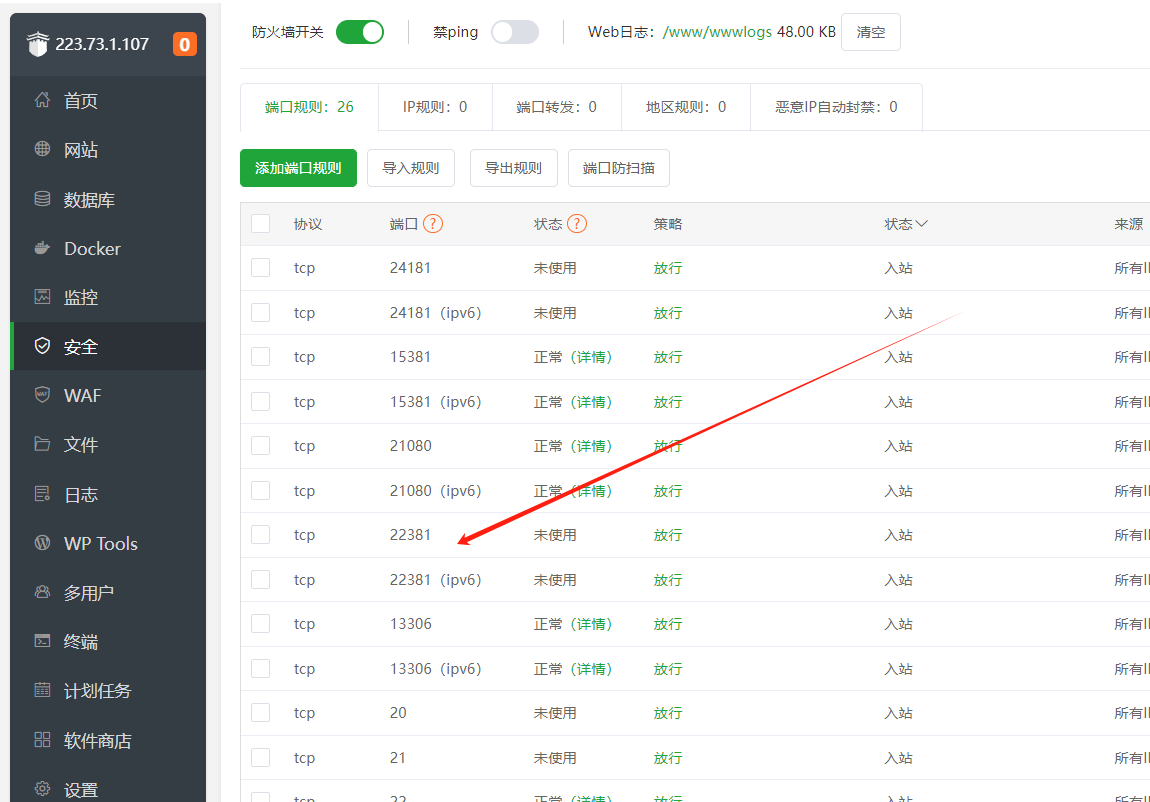The image size is (1150, 802).
Task: Click the monitor chart icon beside 监控
Action: tap(43, 297)
